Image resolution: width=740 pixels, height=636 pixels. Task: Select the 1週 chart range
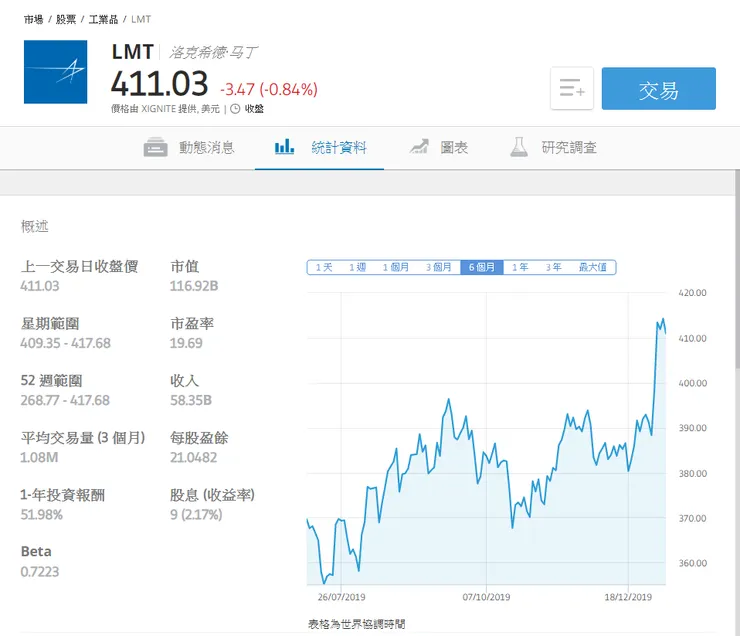357,268
